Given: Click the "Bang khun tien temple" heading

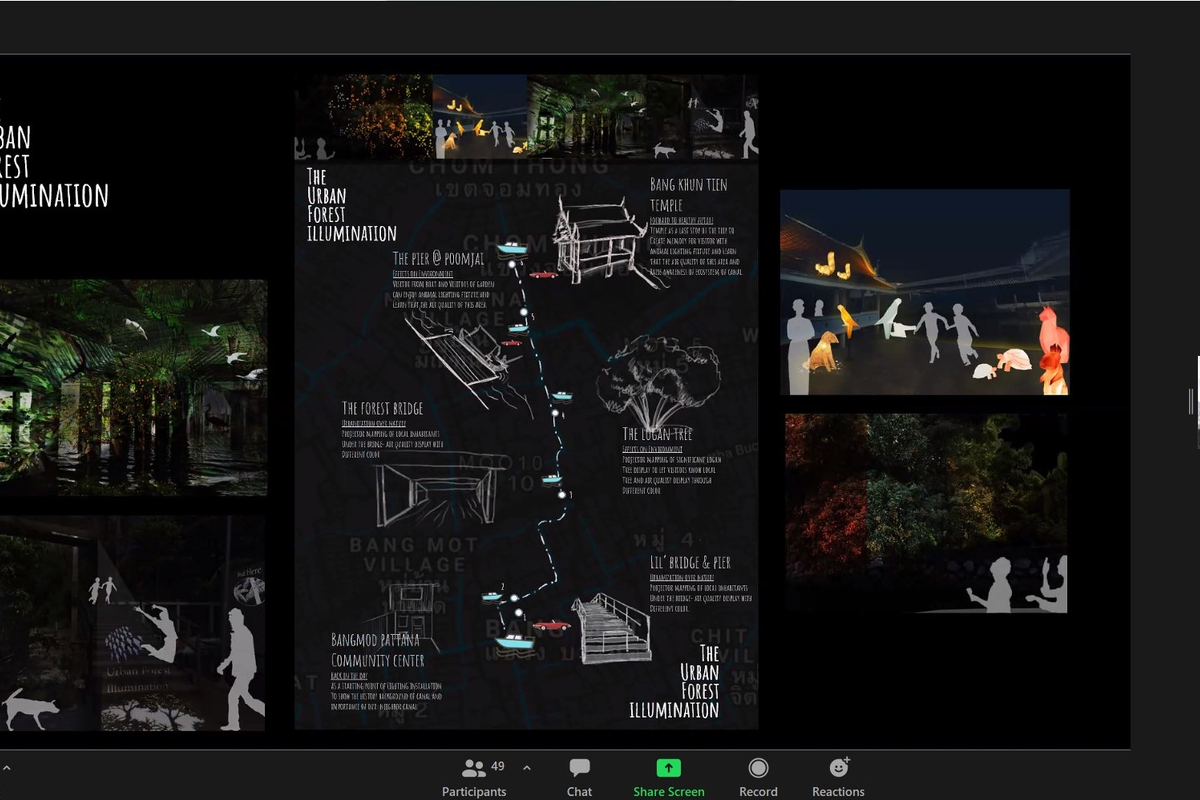Looking at the screenshot, I should pyautogui.click(x=689, y=194).
